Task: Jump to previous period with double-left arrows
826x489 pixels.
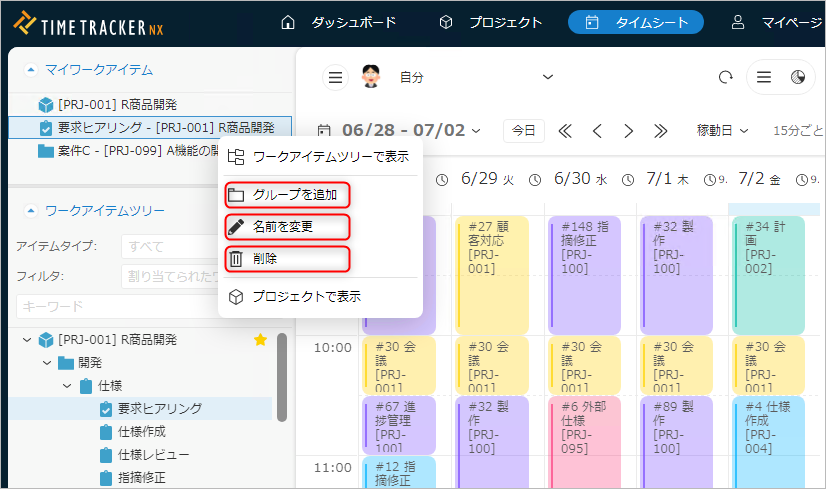Action: pyautogui.click(x=565, y=131)
